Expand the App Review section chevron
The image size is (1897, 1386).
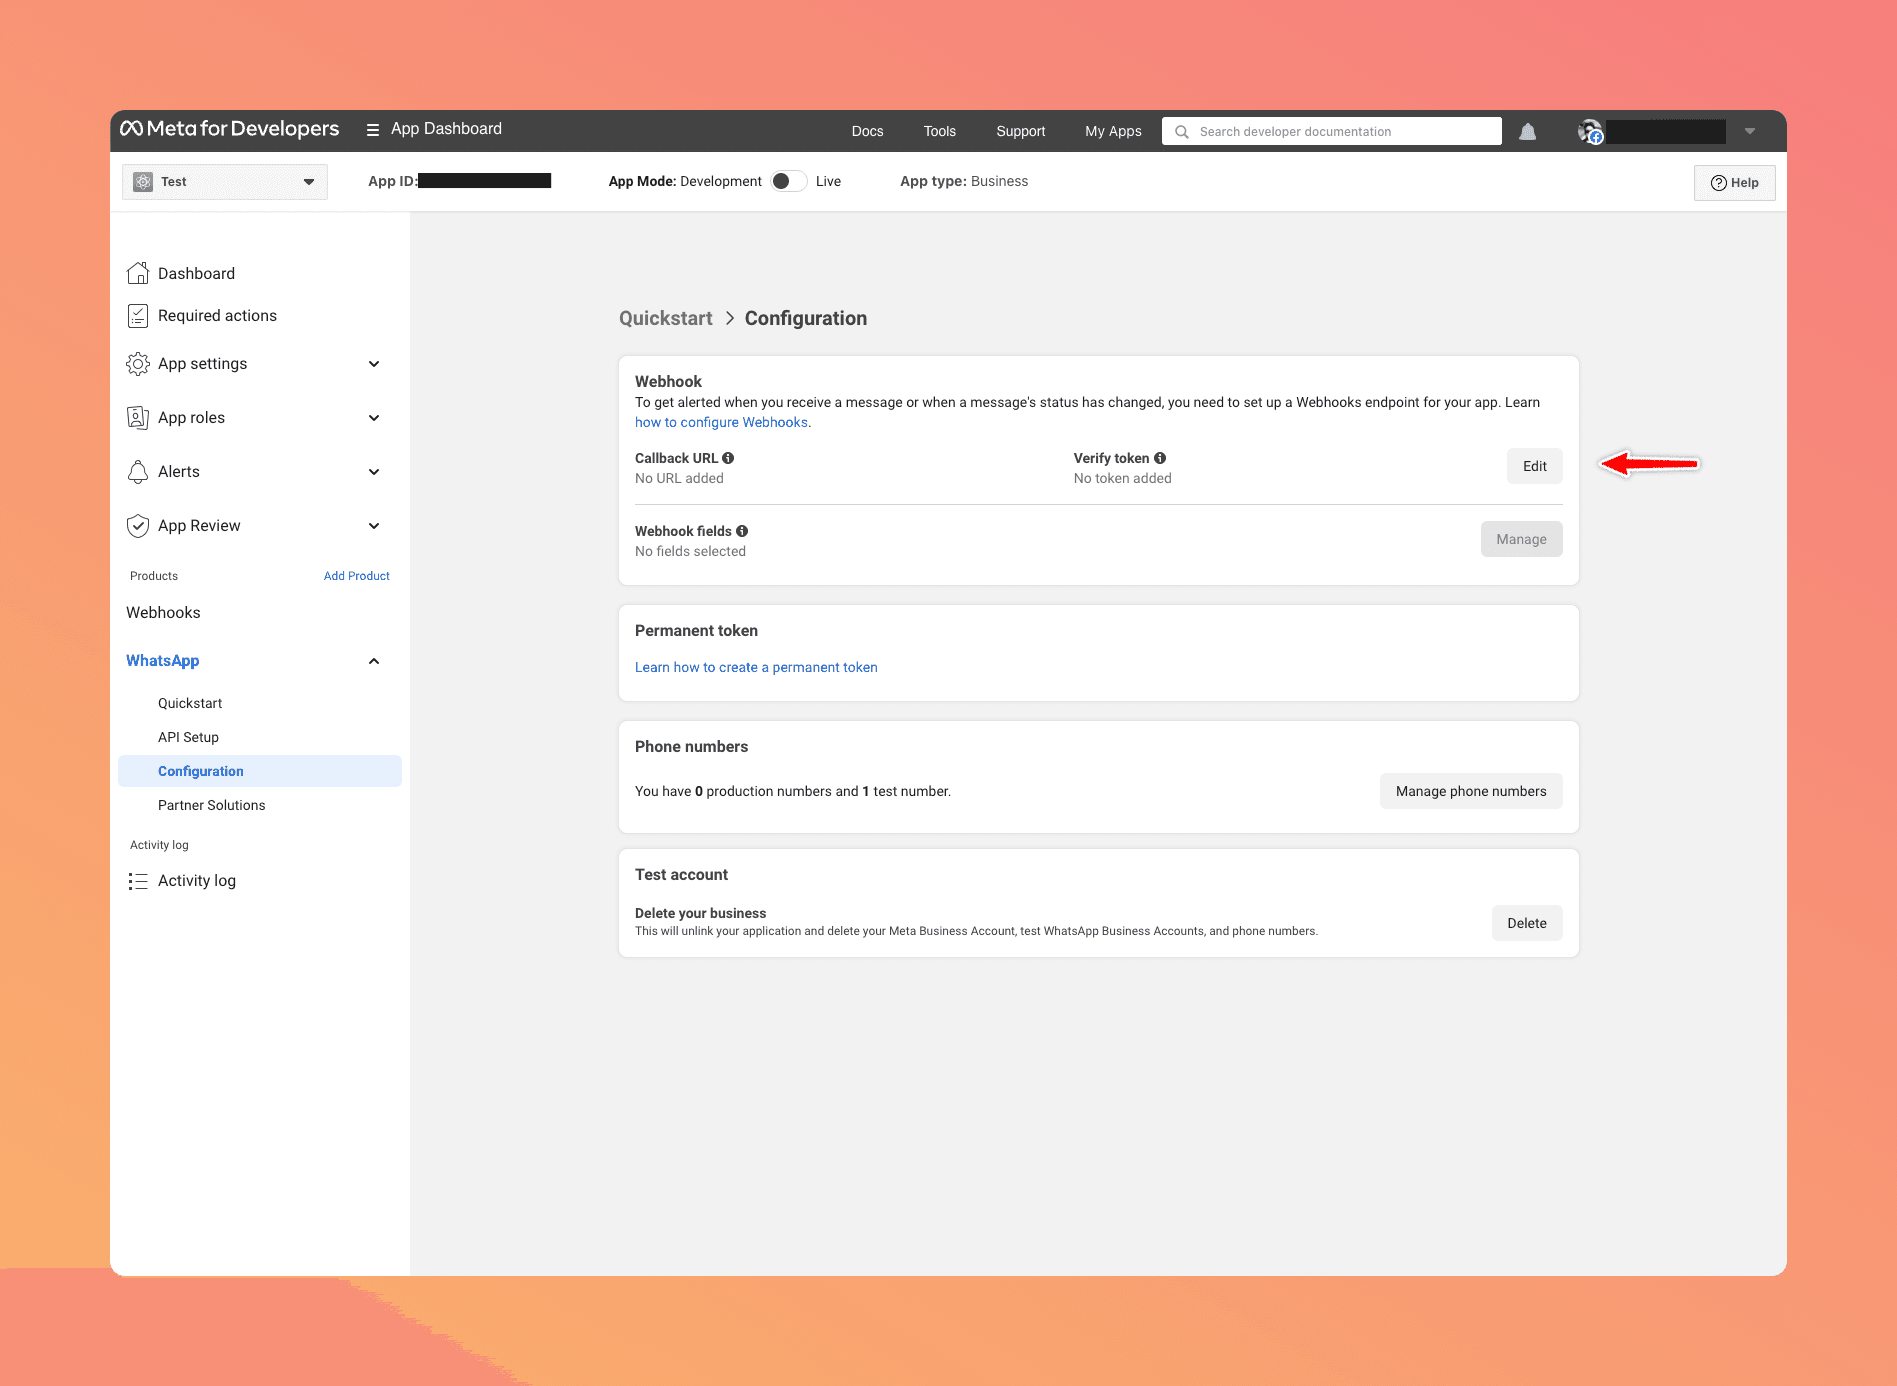tap(374, 526)
